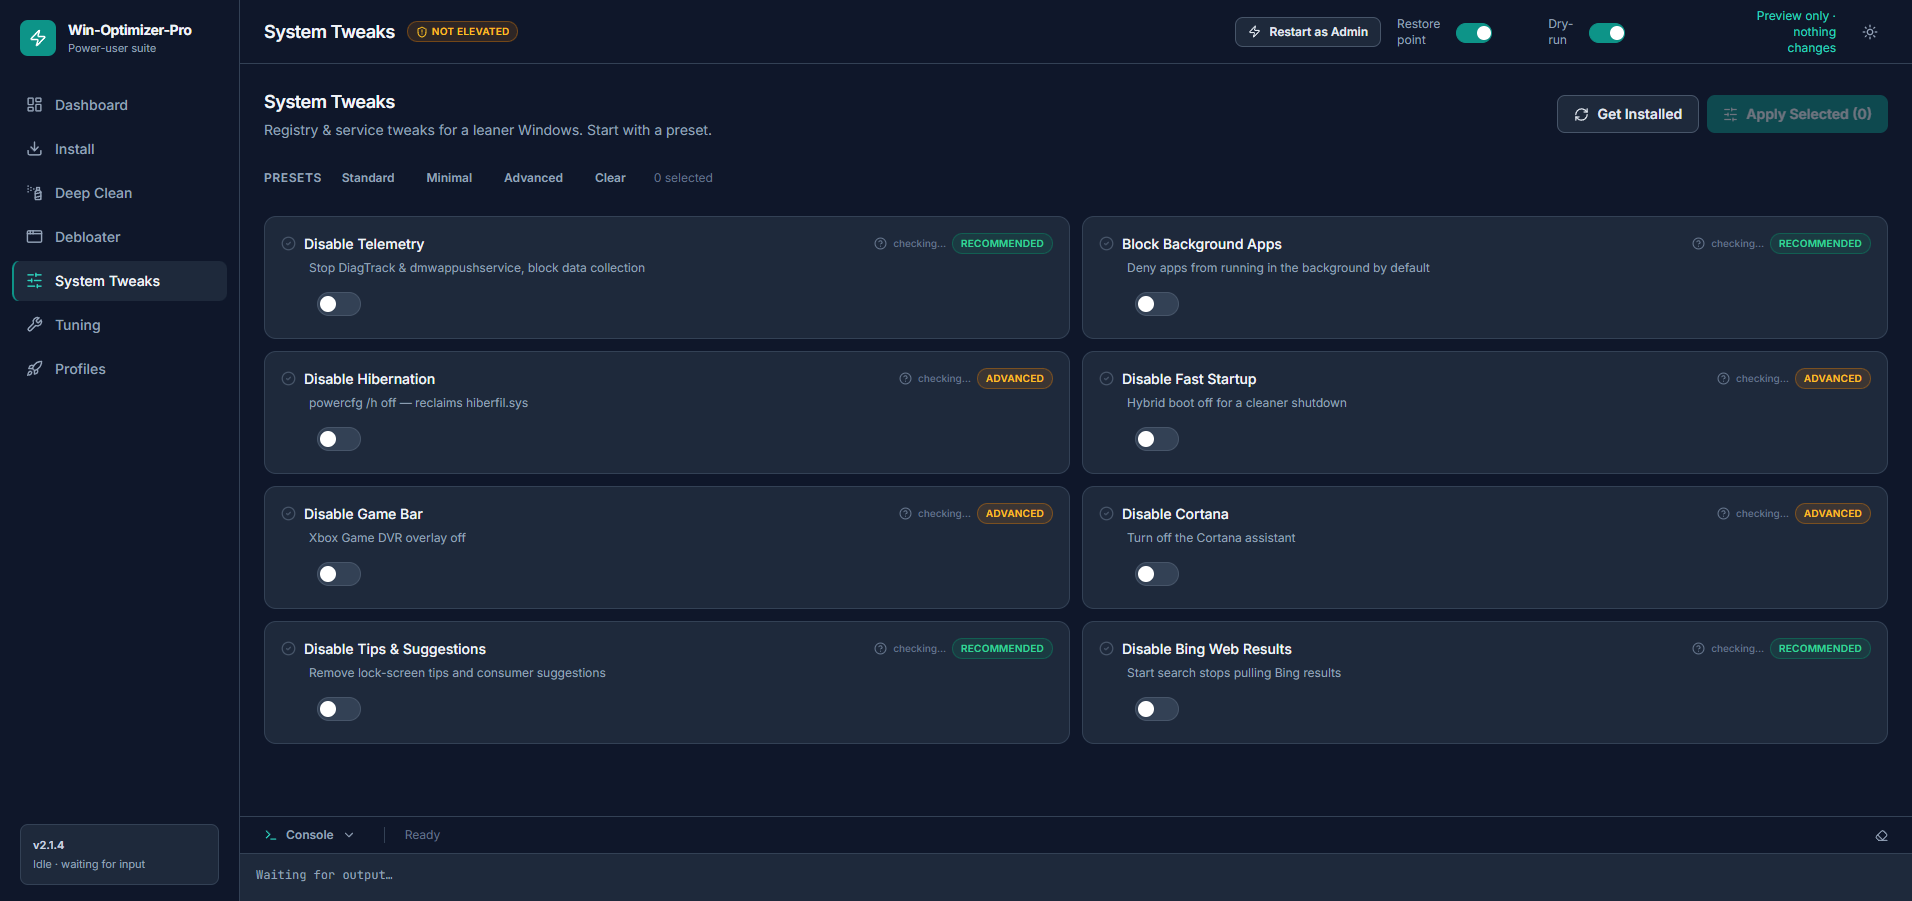Click the ADVANCED badge on Disable Game Bar
1912x901 pixels.
[1014, 514]
